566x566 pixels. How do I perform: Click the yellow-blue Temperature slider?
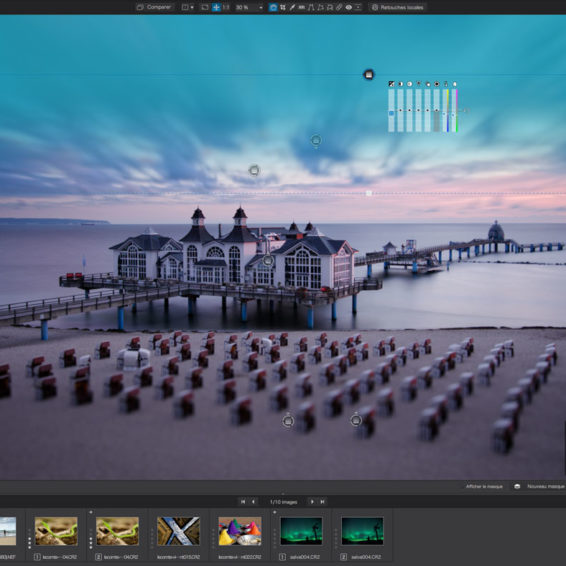coord(445,110)
